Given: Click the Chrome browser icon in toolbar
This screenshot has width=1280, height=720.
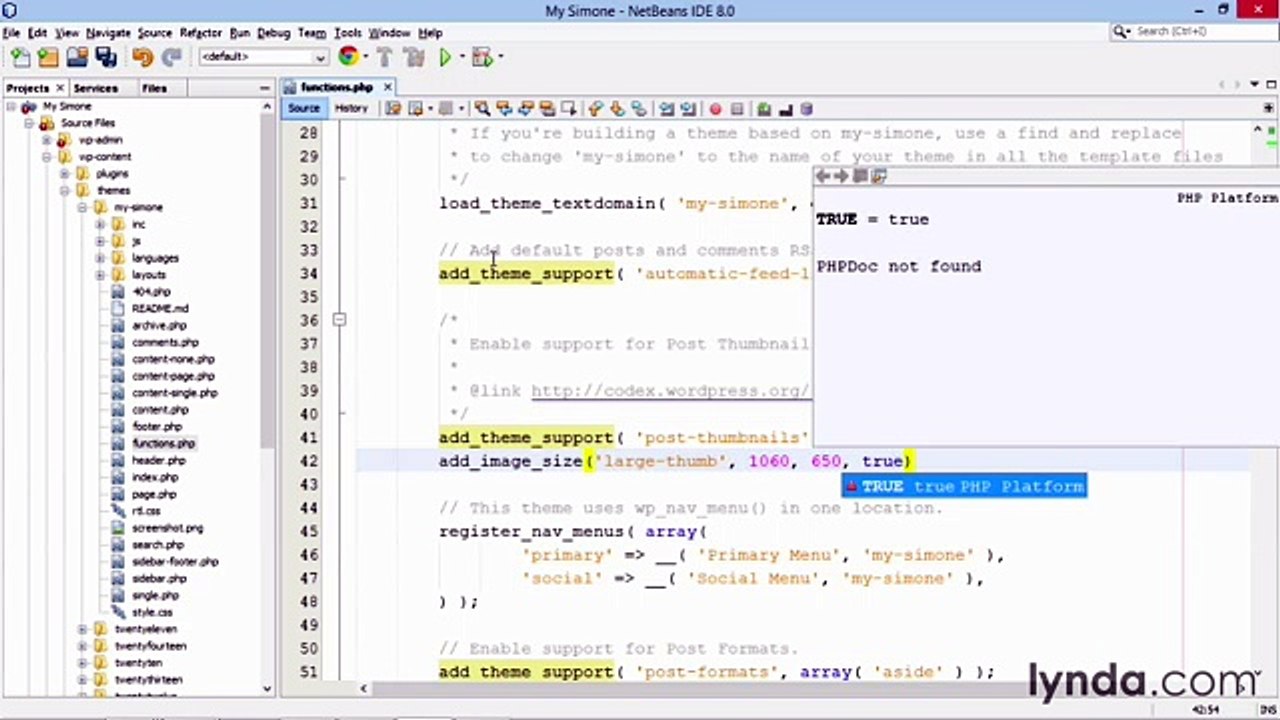Looking at the screenshot, I should click(348, 57).
